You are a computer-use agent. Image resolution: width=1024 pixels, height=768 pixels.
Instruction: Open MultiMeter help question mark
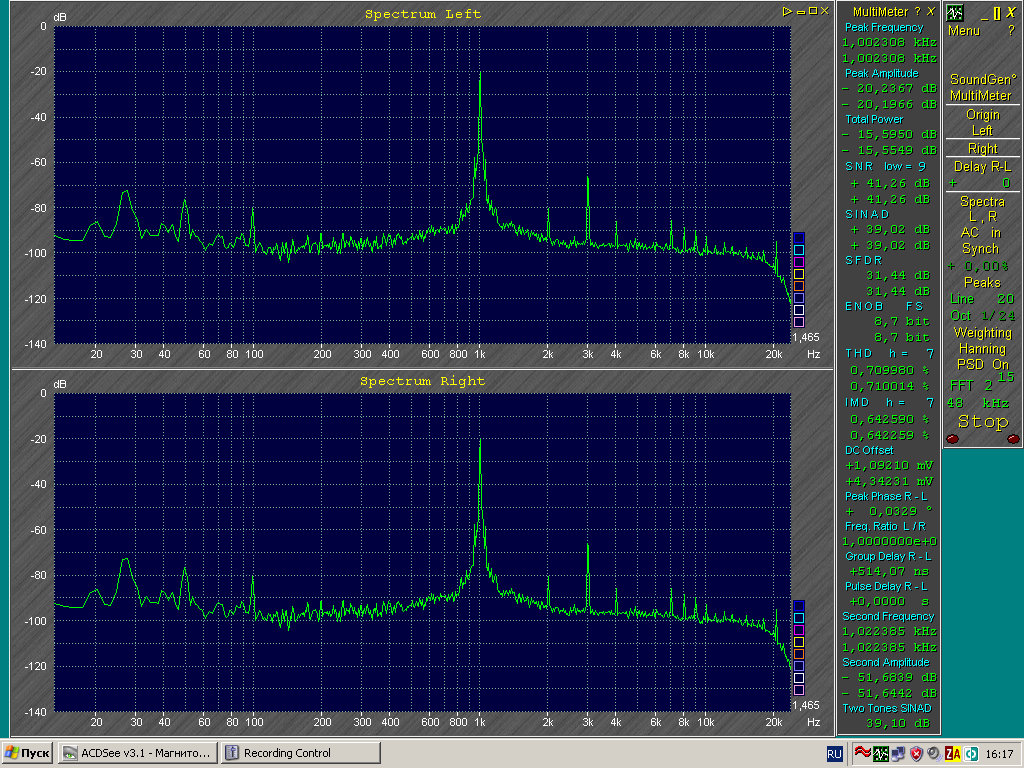click(918, 11)
